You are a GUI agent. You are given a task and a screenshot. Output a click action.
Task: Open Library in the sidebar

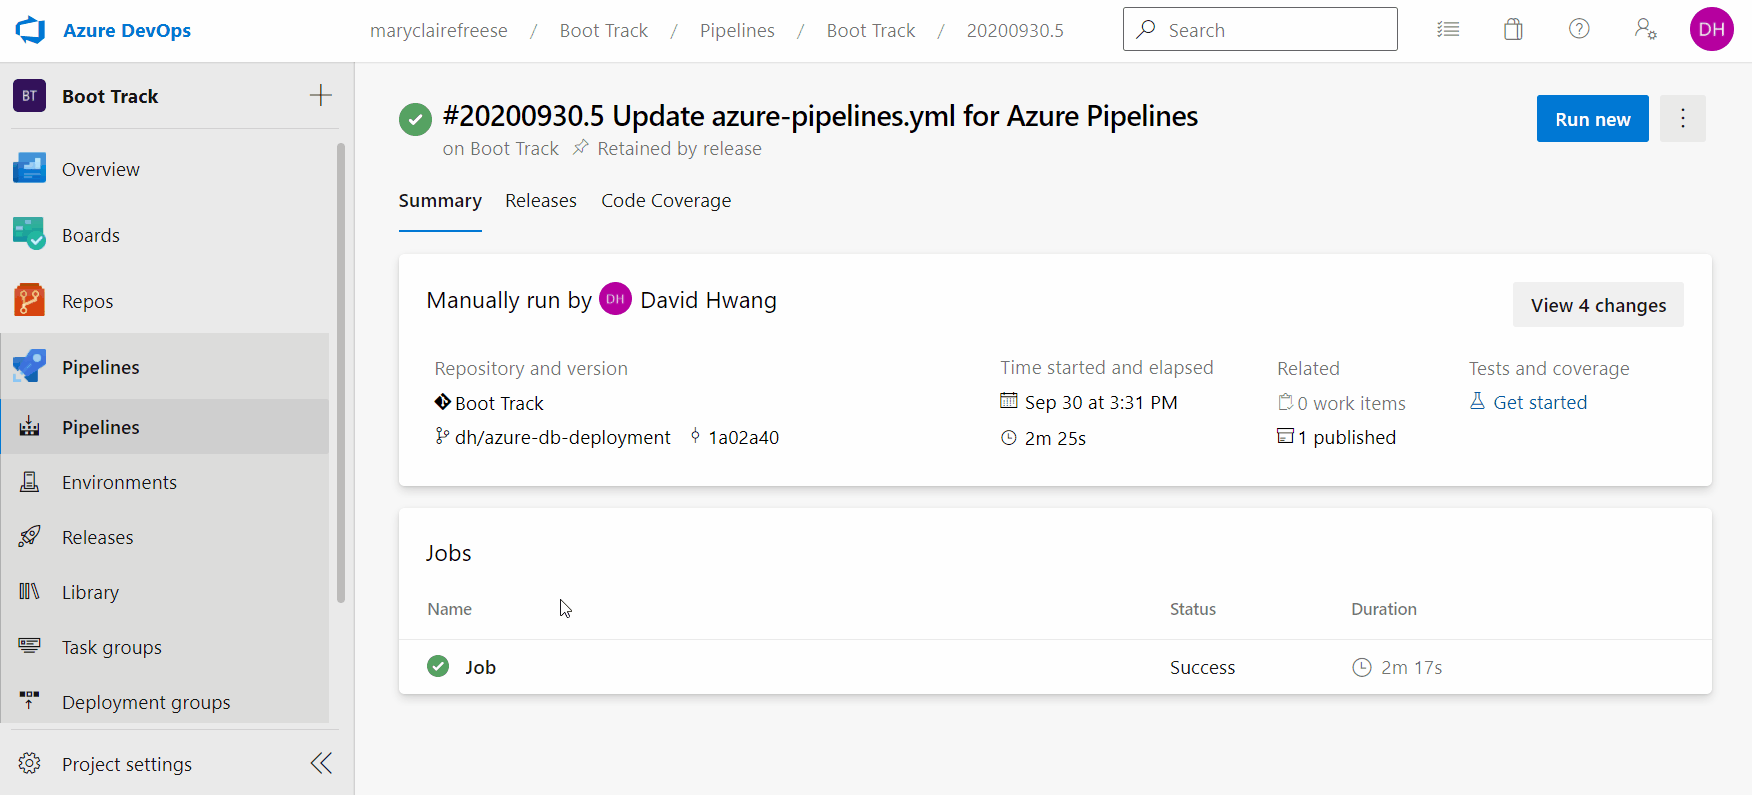click(165, 592)
